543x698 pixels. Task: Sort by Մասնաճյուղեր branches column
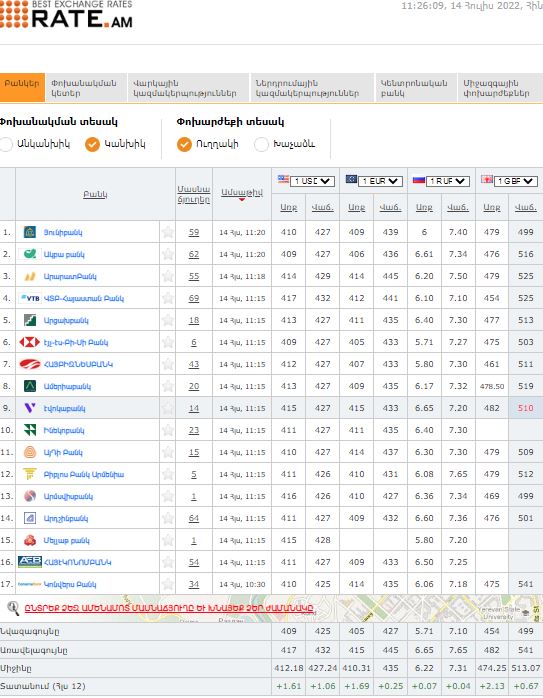pos(194,194)
